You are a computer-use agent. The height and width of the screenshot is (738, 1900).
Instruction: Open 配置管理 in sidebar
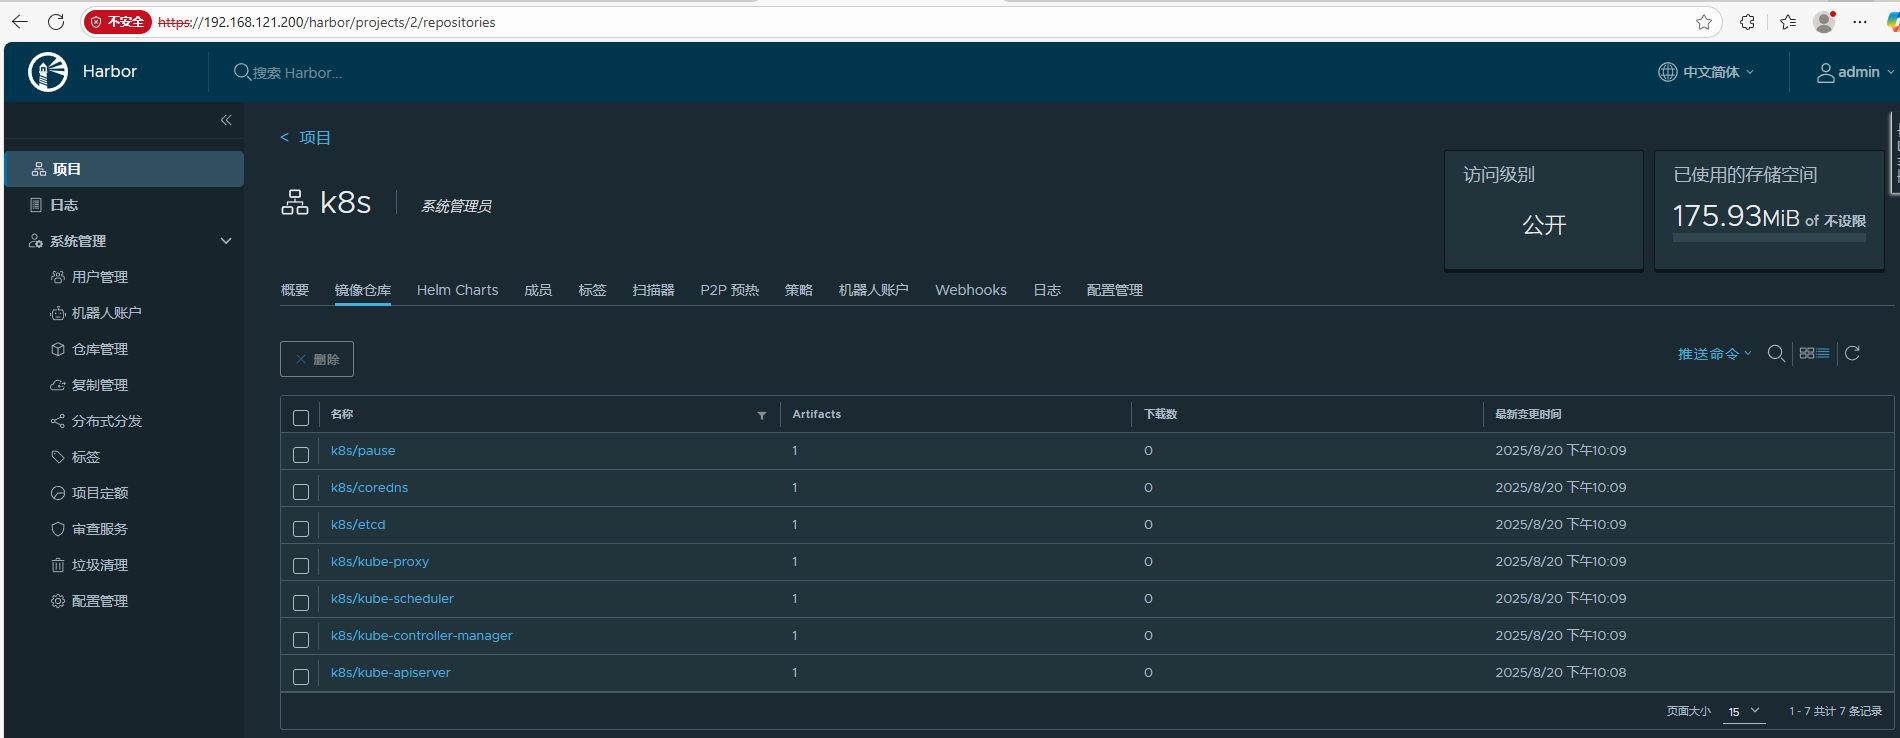pyautogui.click(x=100, y=601)
